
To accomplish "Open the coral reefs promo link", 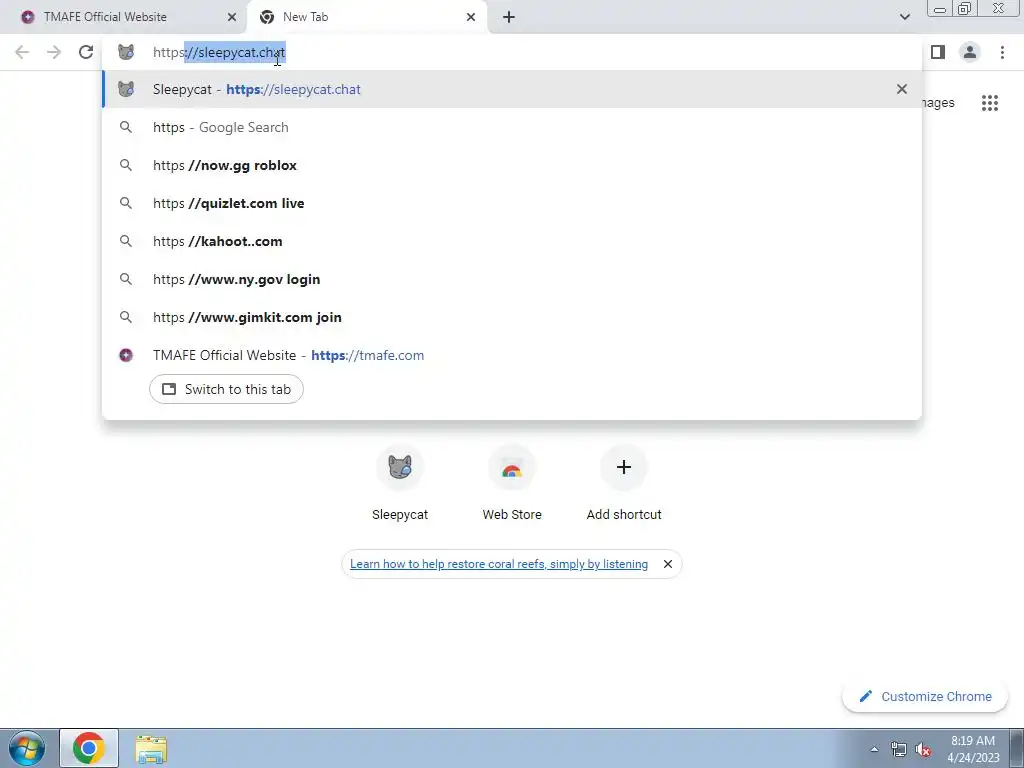I will [x=499, y=564].
